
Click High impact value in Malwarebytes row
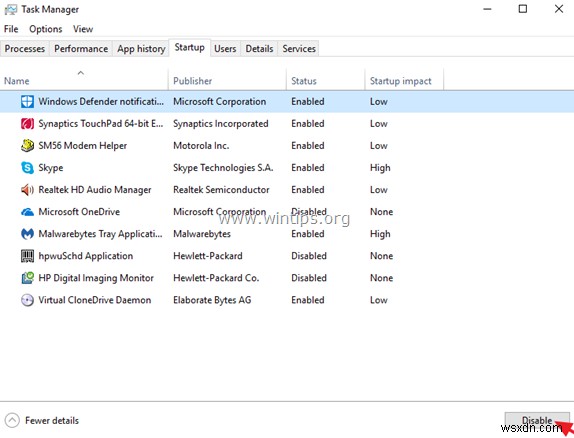tap(380, 234)
